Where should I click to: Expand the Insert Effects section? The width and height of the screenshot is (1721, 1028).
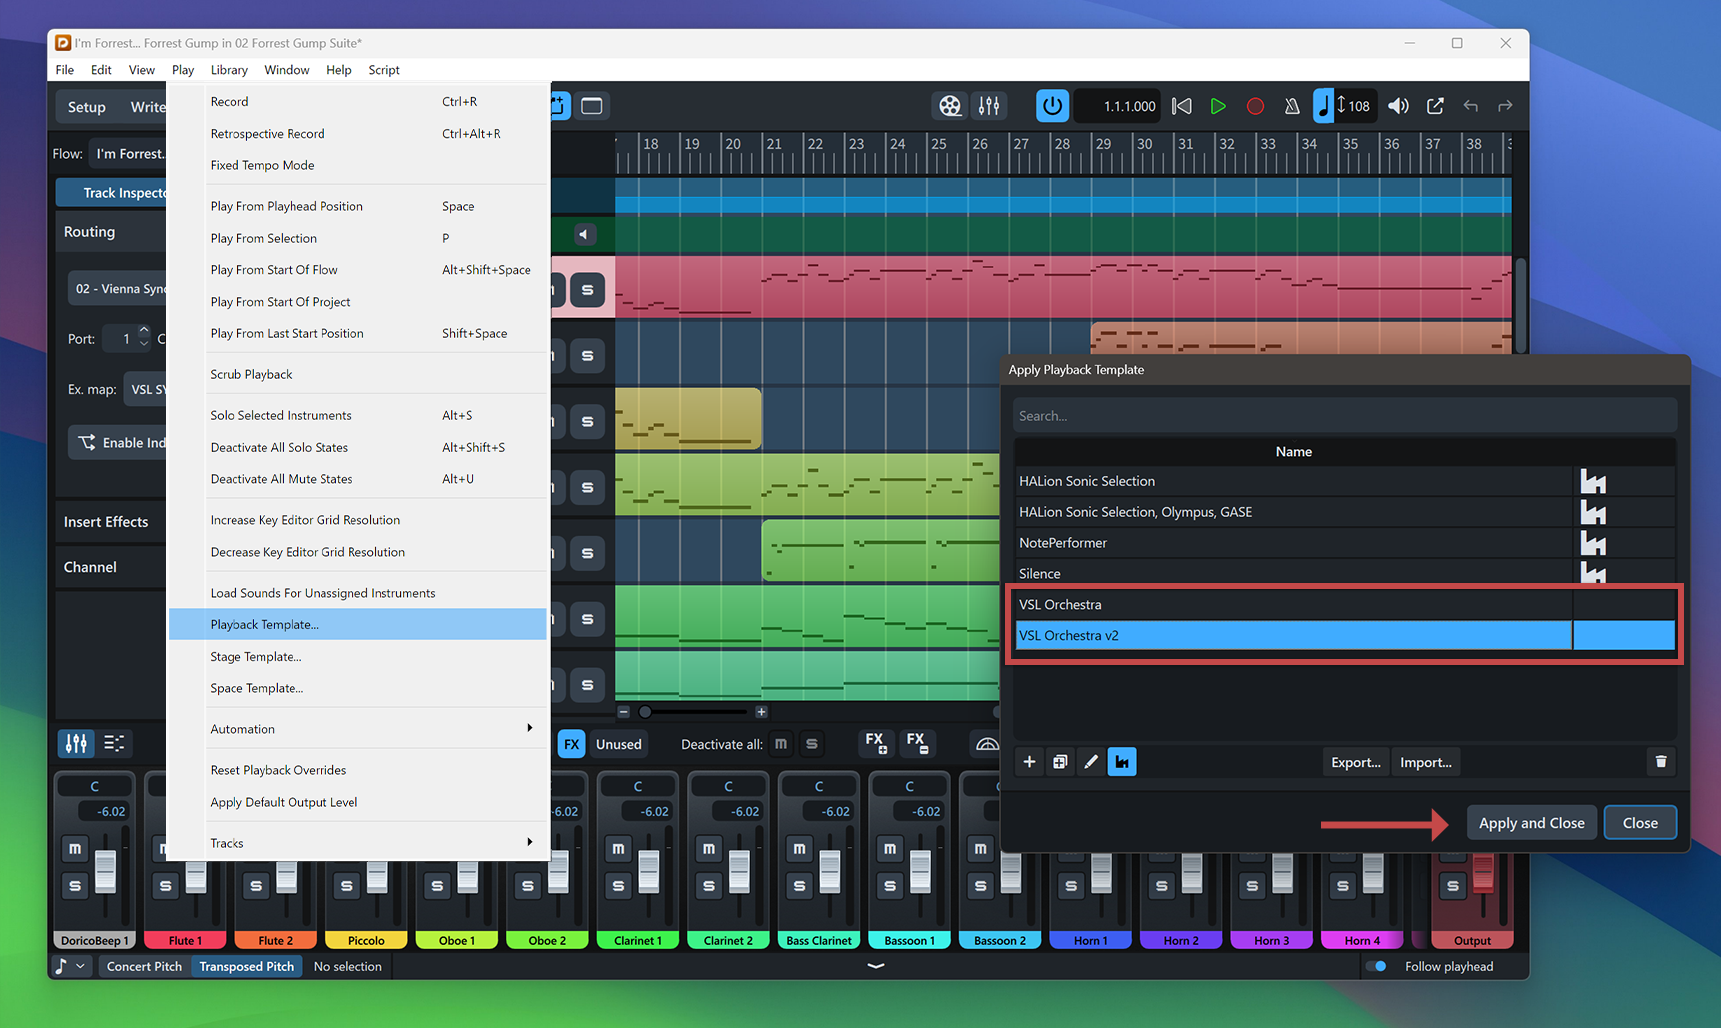tap(110, 522)
